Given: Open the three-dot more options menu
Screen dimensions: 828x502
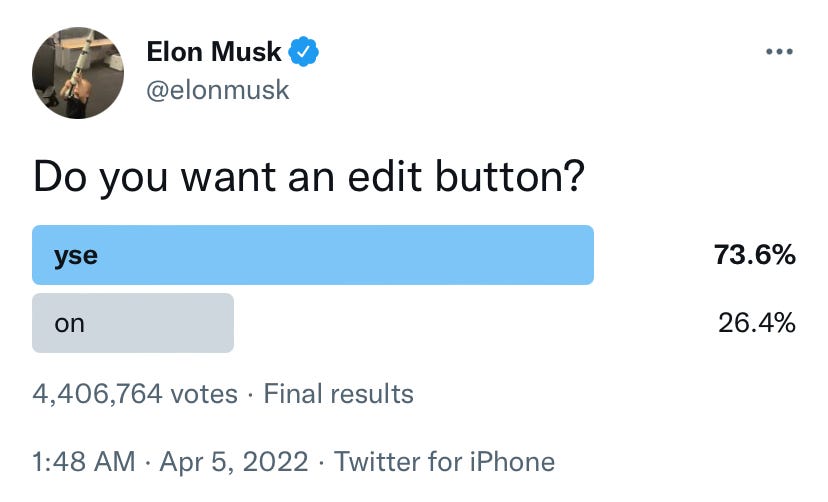Looking at the screenshot, I should (779, 52).
